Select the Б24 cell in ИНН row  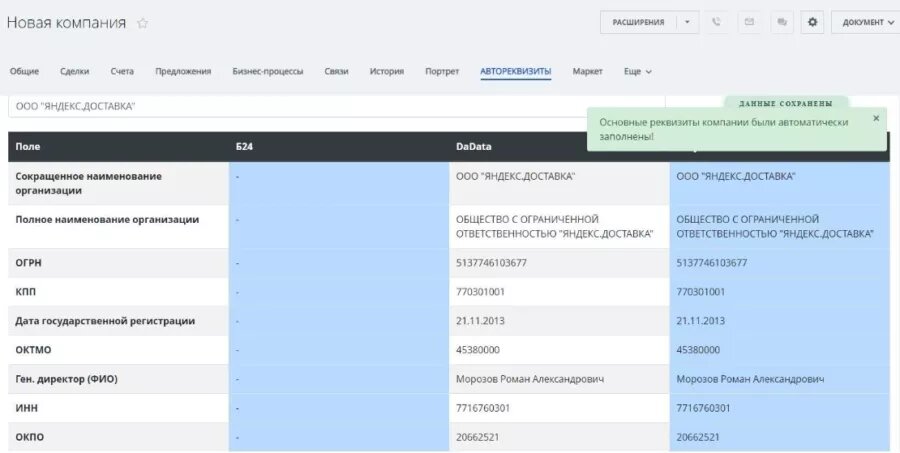pos(339,408)
